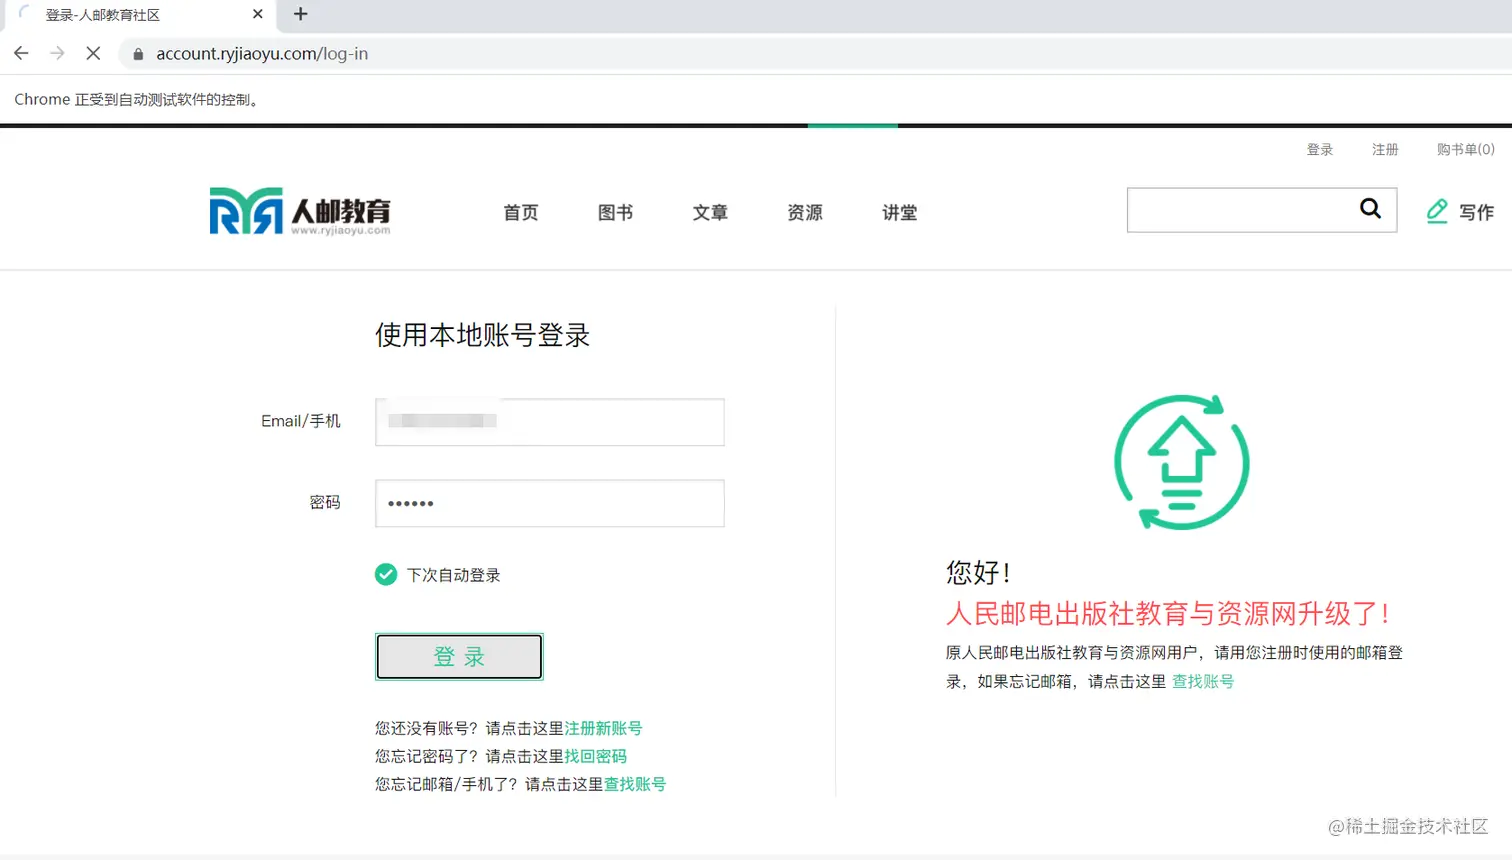Open the 文章 navigation item
The width and height of the screenshot is (1512, 860).
[710, 212]
